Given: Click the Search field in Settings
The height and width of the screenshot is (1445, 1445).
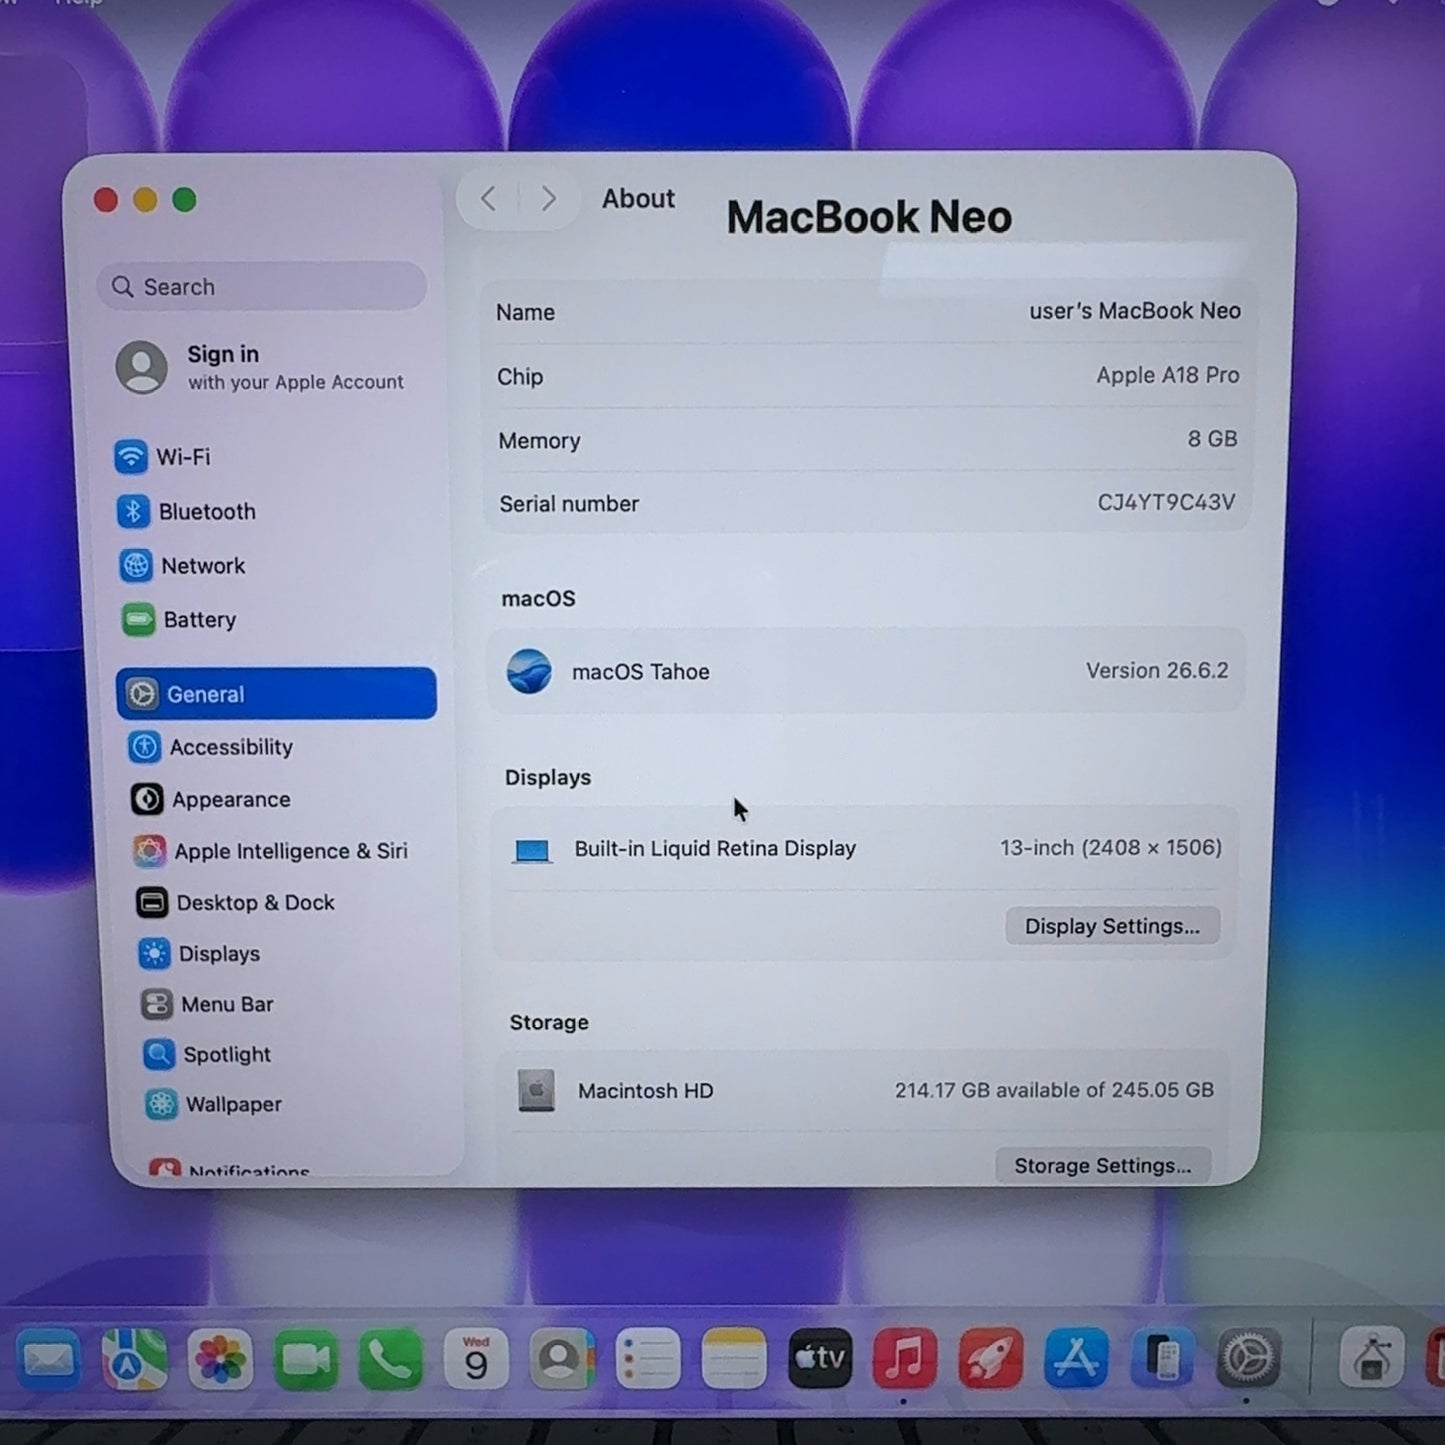Looking at the screenshot, I should [x=262, y=287].
